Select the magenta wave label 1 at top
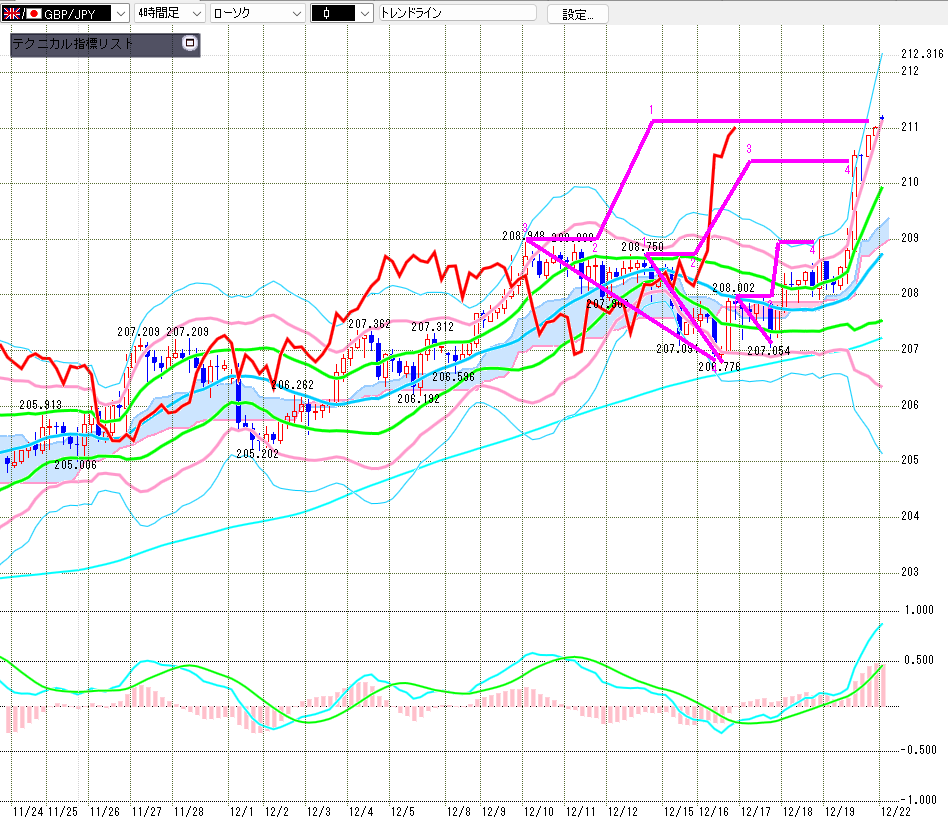948x821 pixels. pos(650,109)
